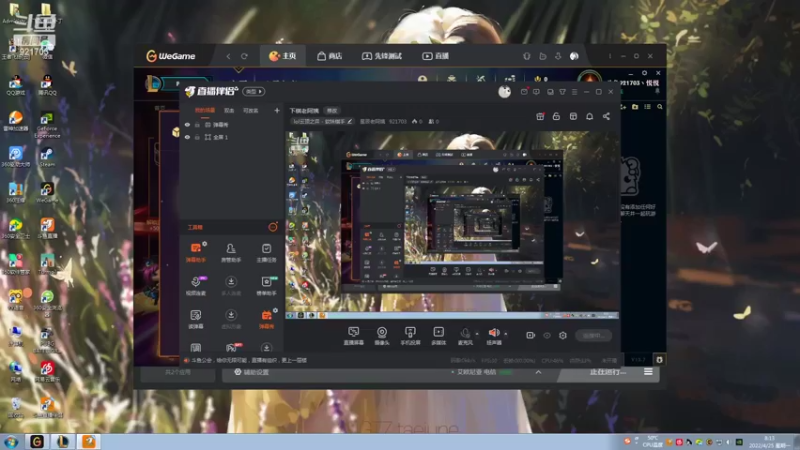Click WeGame back arrow
Image resolution: width=800 pixels, height=450 pixels.
click(x=228, y=56)
